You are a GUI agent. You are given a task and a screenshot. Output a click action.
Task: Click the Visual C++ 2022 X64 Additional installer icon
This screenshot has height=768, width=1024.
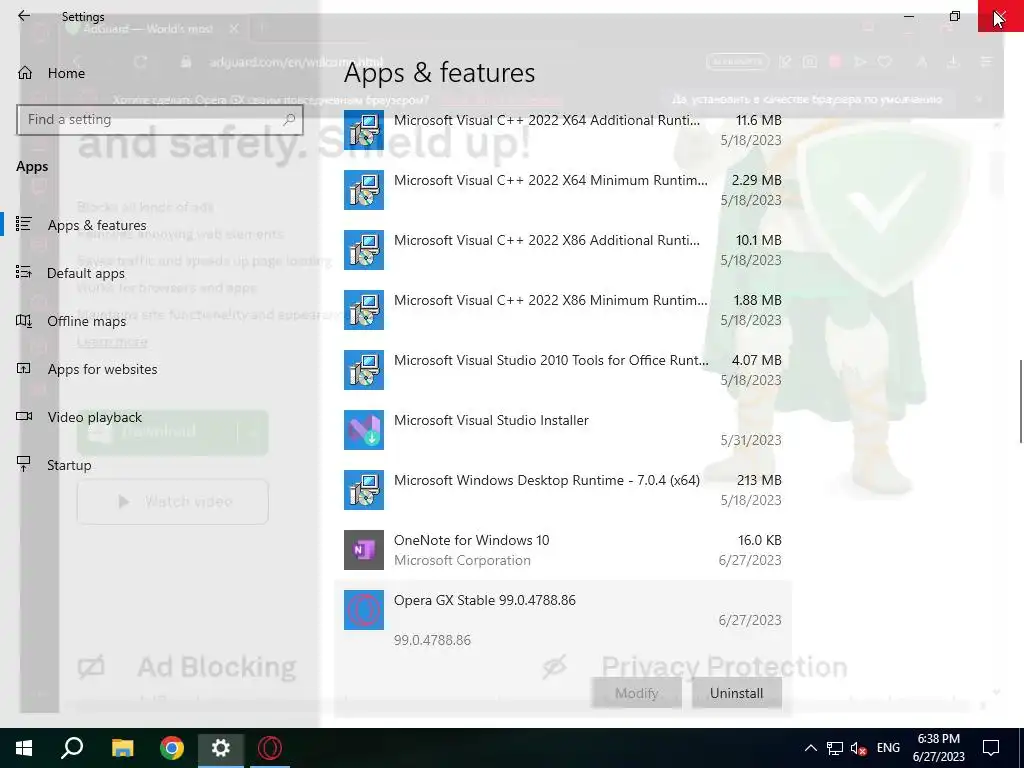(364, 130)
